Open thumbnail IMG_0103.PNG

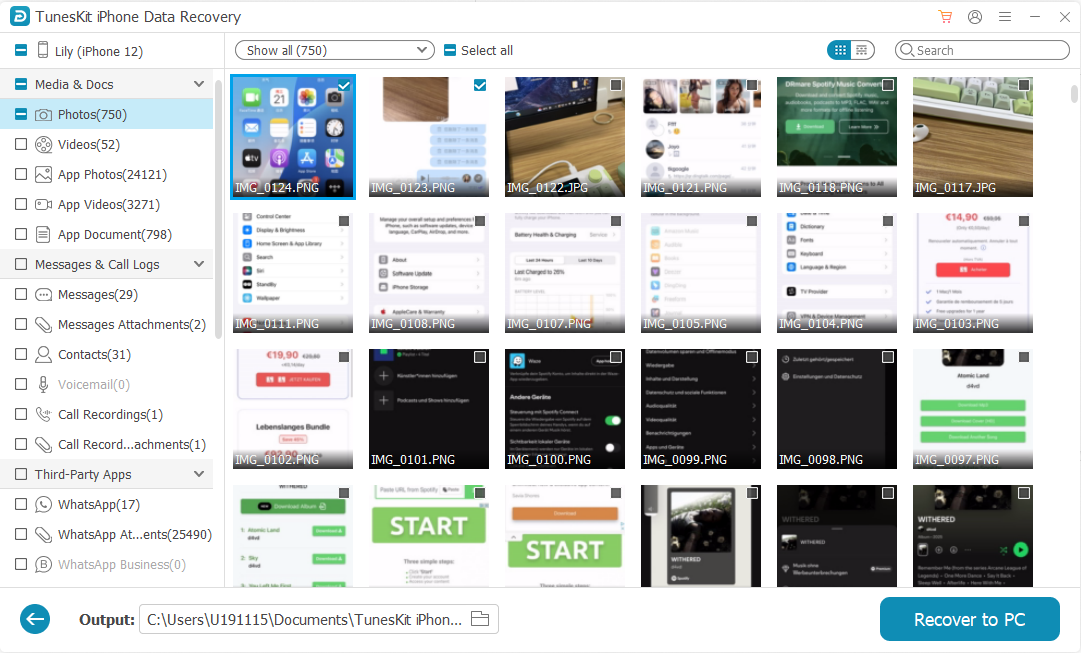coord(973,273)
